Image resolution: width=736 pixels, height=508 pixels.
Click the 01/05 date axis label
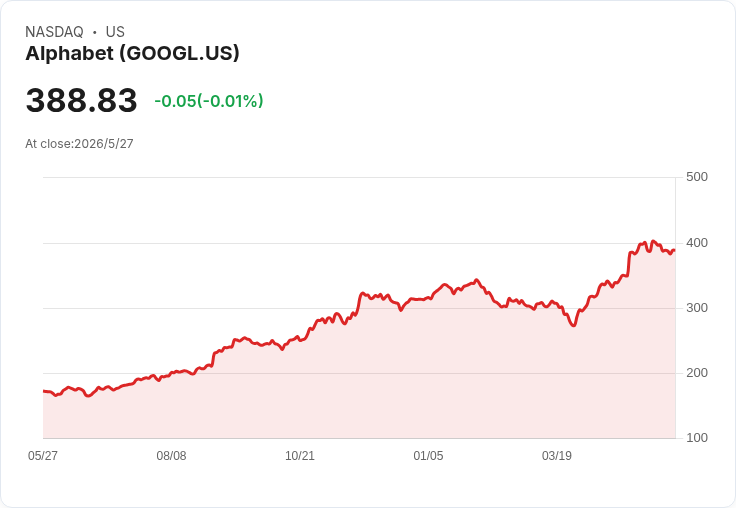click(428, 456)
